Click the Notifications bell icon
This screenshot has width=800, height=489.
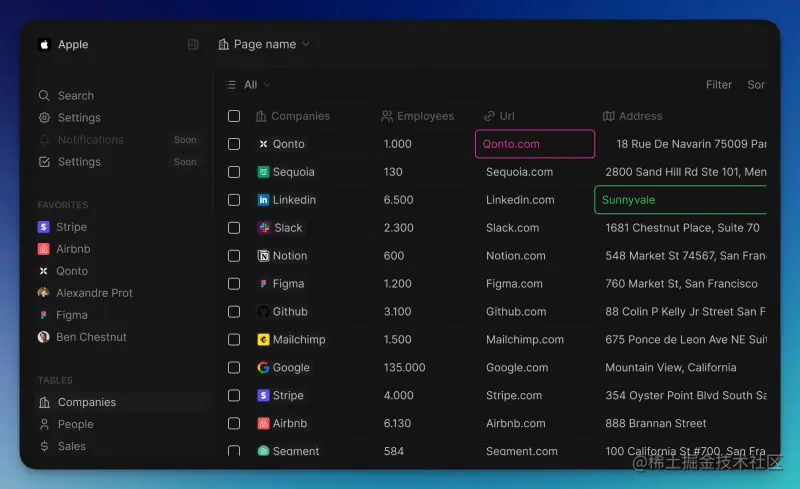pos(44,139)
